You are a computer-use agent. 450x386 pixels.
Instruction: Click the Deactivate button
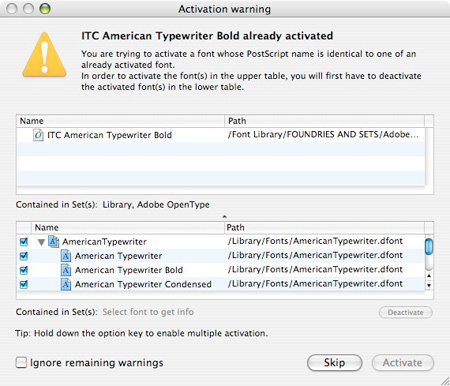(x=406, y=312)
